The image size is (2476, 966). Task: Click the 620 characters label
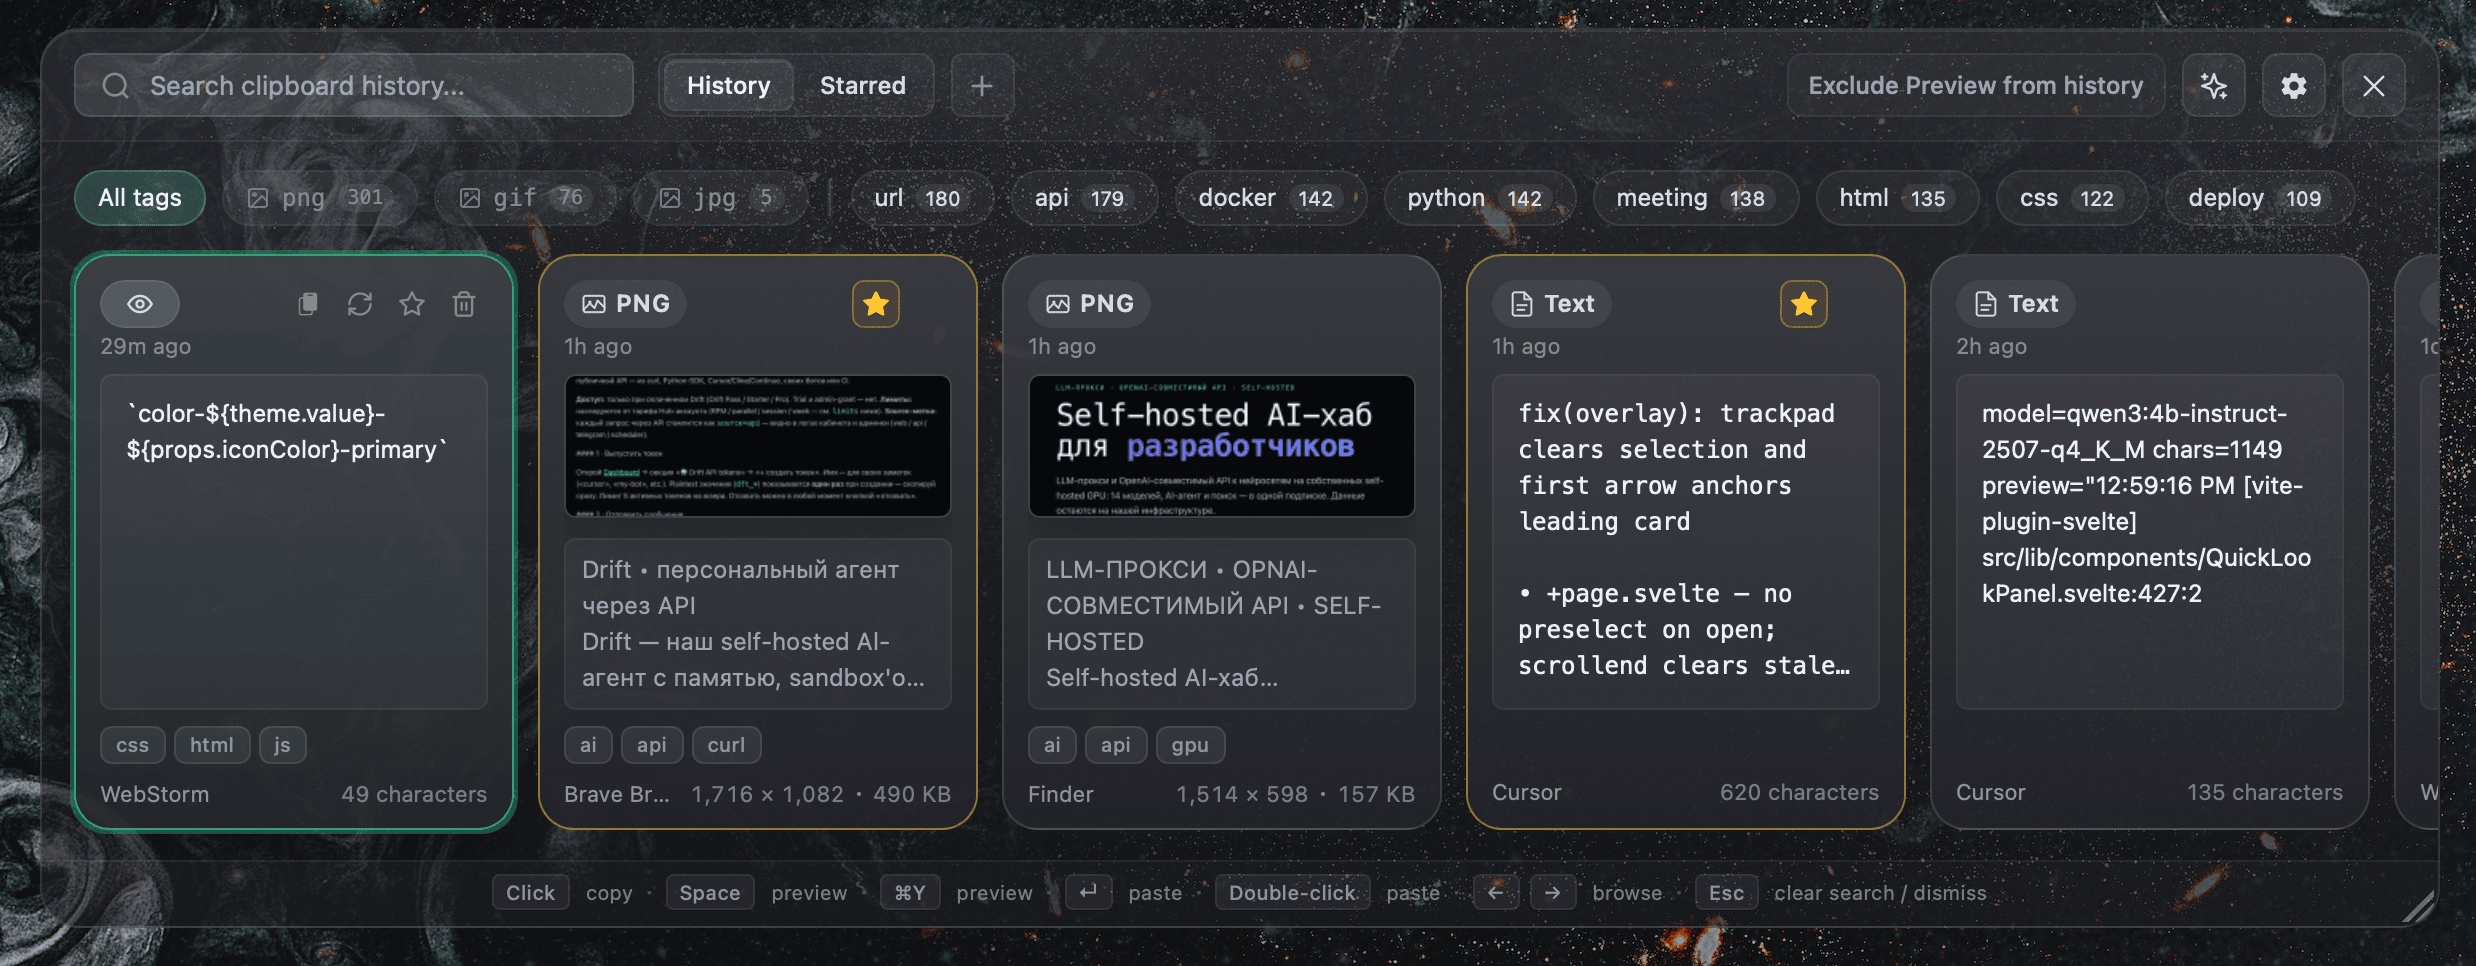[x=1799, y=792]
